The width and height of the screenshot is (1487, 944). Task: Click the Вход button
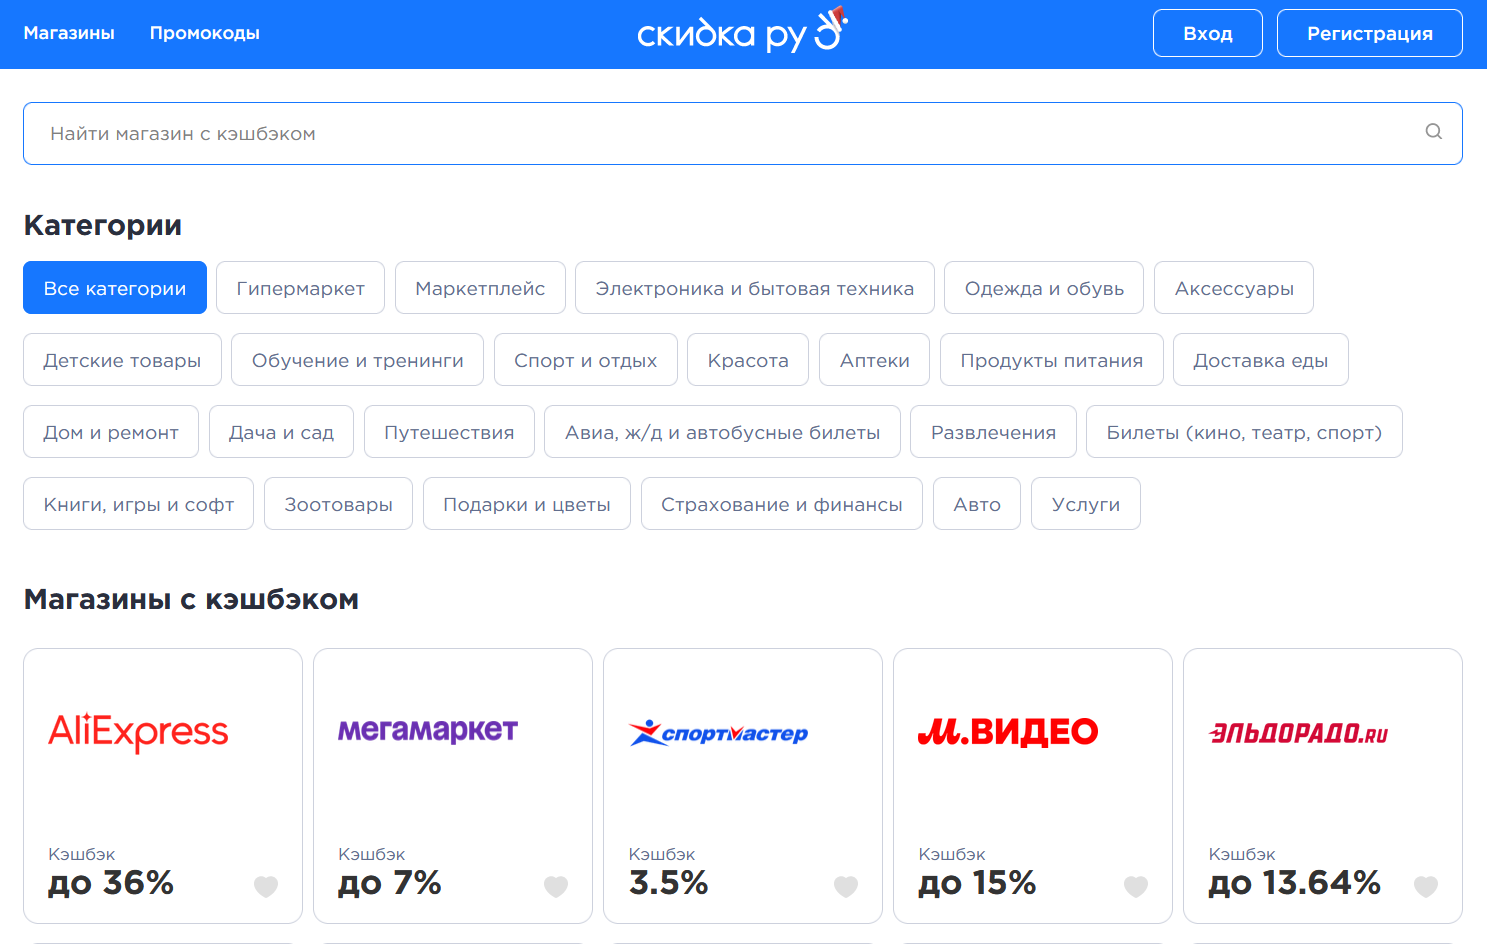click(x=1208, y=33)
